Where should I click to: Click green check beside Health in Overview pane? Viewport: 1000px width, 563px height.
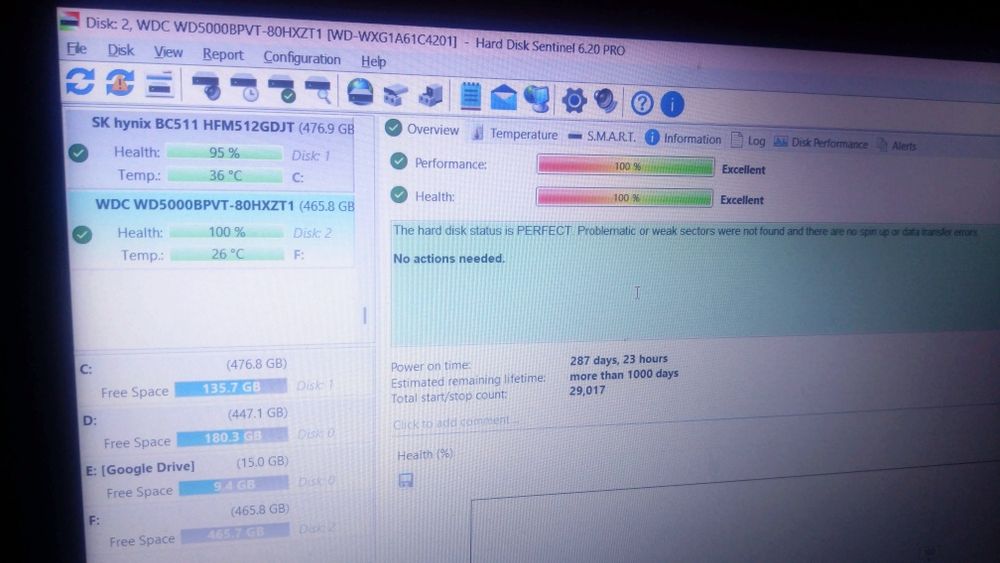[399, 194]
